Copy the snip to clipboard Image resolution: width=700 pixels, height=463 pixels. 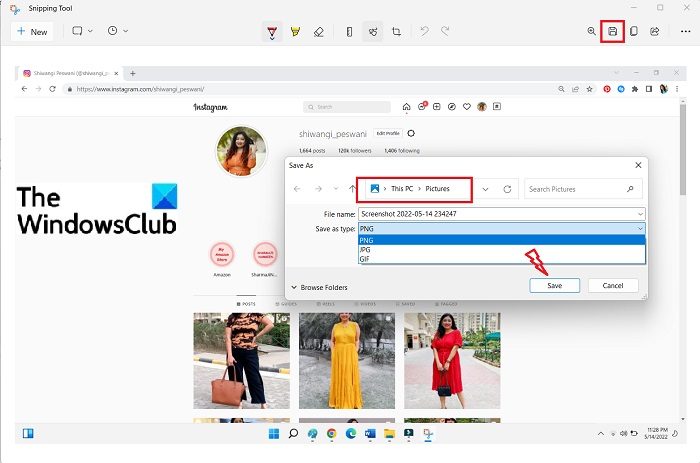tap(633, 31)
